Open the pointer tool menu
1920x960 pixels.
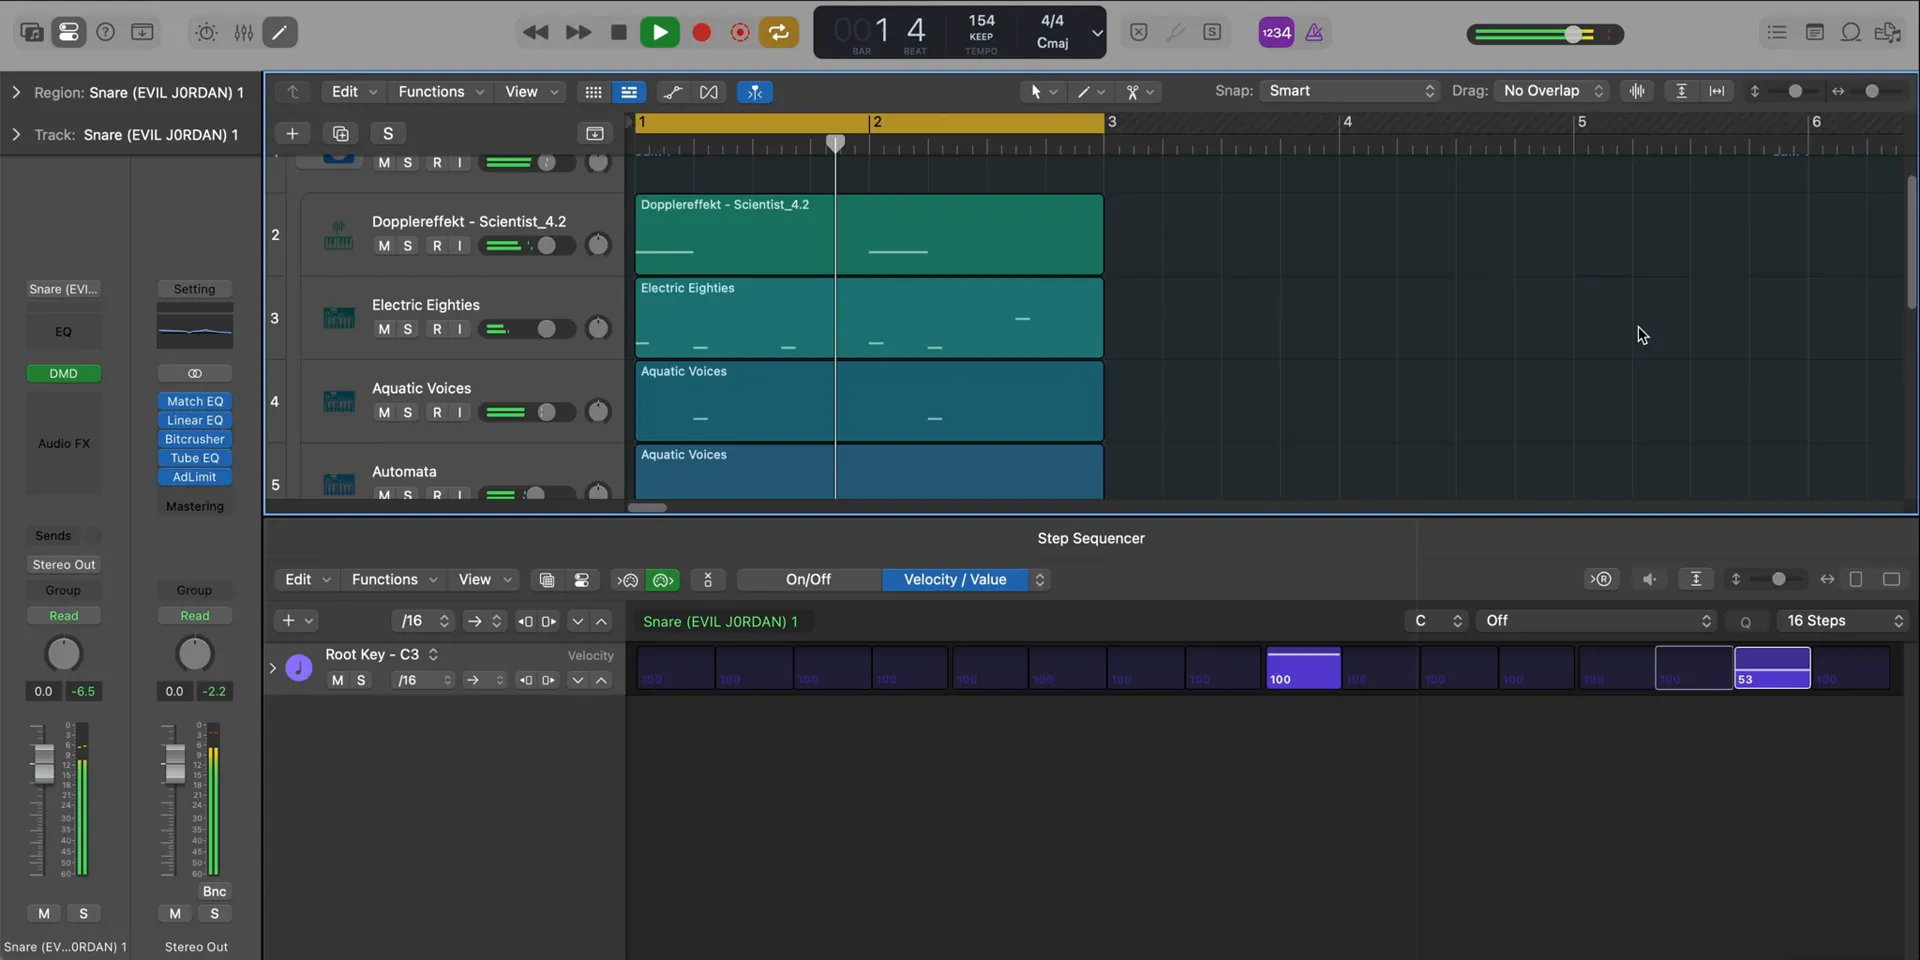[x=1043, y=91]
